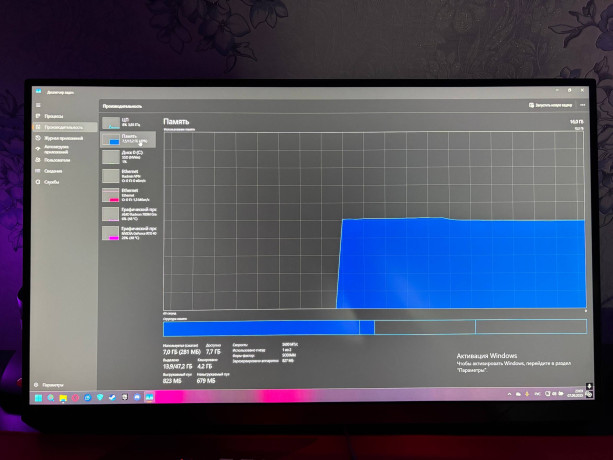Image resolution: width=613 pixels, height=460 pixels.
Task: Toggle the hamburger navigation menu
Action: click(38, 105)
